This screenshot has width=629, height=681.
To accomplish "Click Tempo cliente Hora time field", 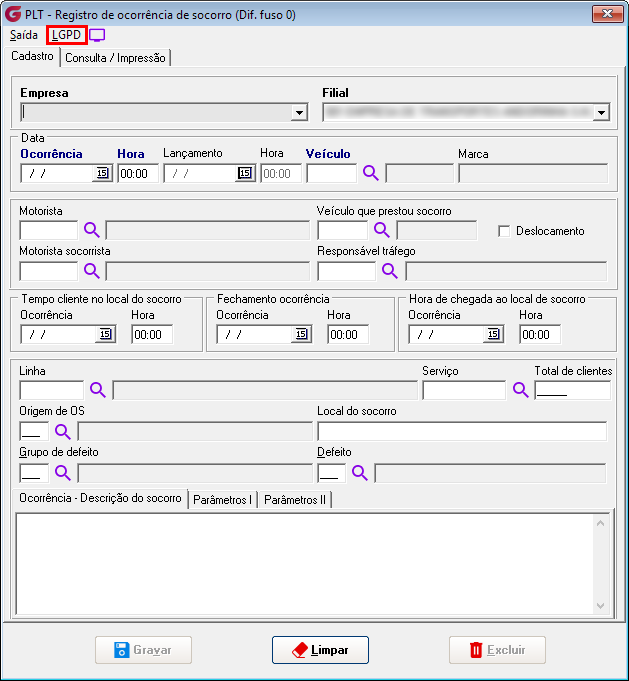I will coord(152,334).
